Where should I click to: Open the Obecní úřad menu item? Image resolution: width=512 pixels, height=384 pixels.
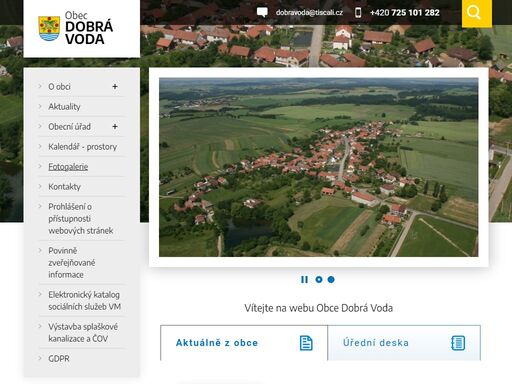point(69,127)
